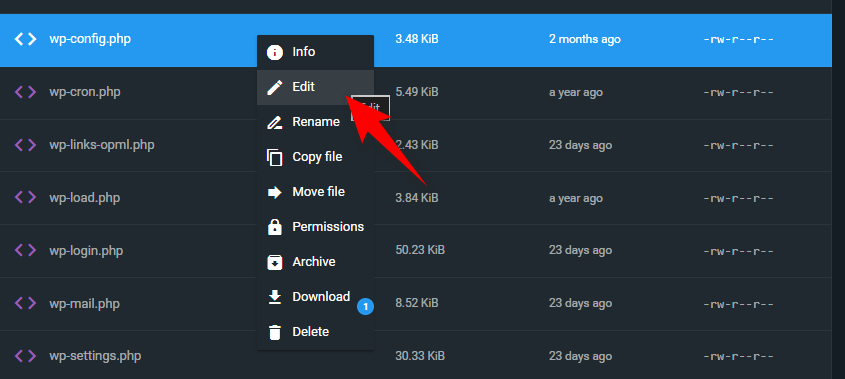Viewport: 845px width, 379px height.
Task: Click 'a year ago' in wp-load.php row
Action: click(x=576, y=198)
